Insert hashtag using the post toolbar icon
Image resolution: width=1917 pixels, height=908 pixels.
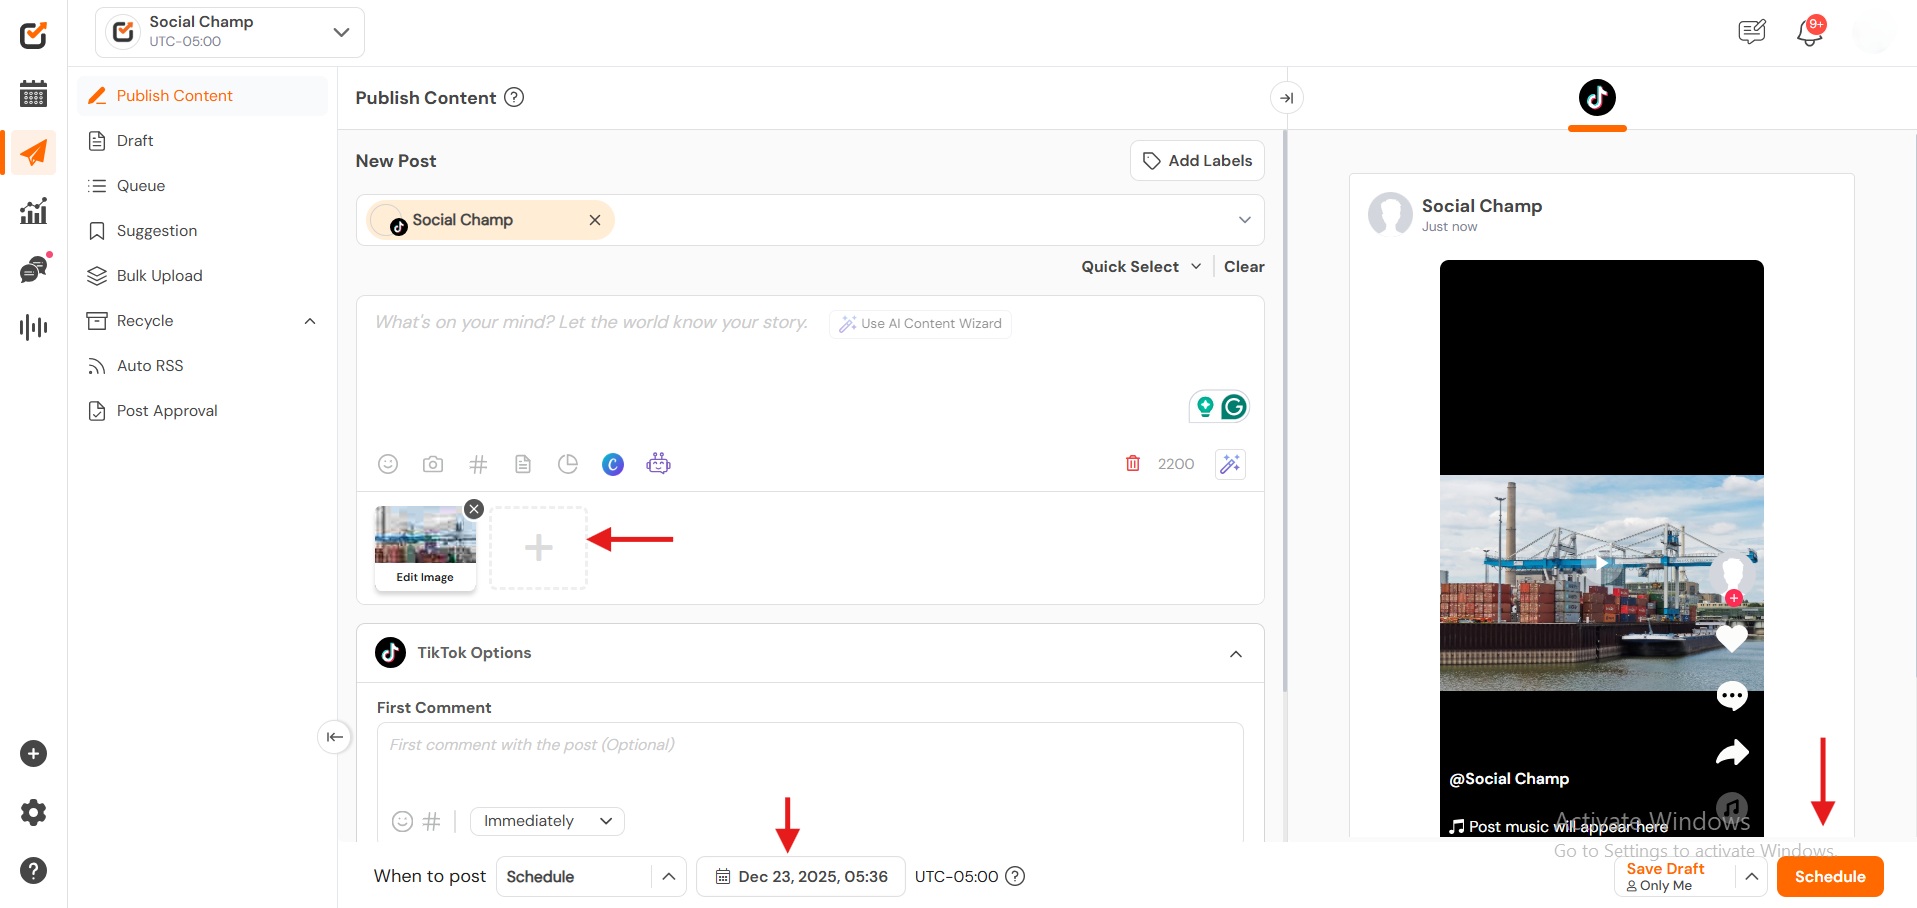tap(478, 464)
